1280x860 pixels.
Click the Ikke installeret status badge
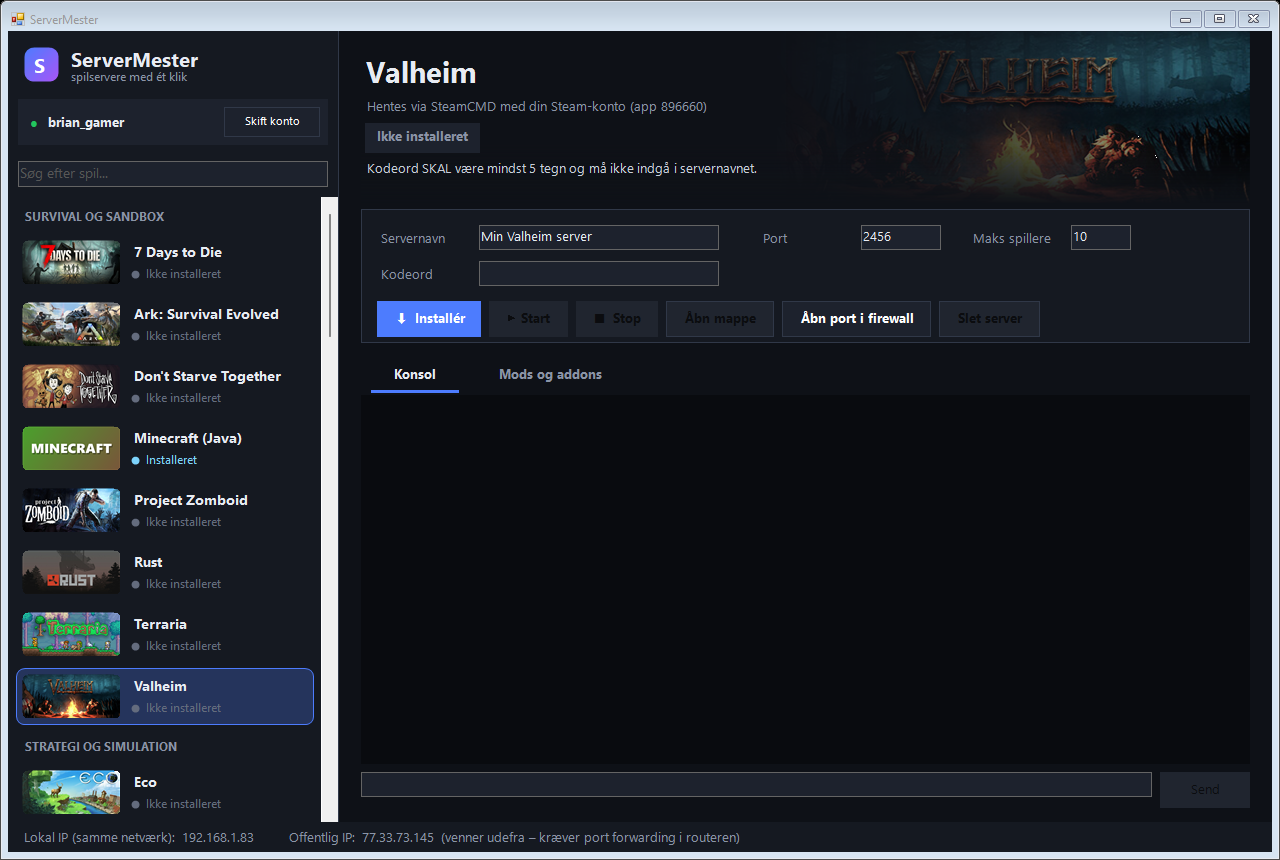pyautogui.click(x=422, y=137)
